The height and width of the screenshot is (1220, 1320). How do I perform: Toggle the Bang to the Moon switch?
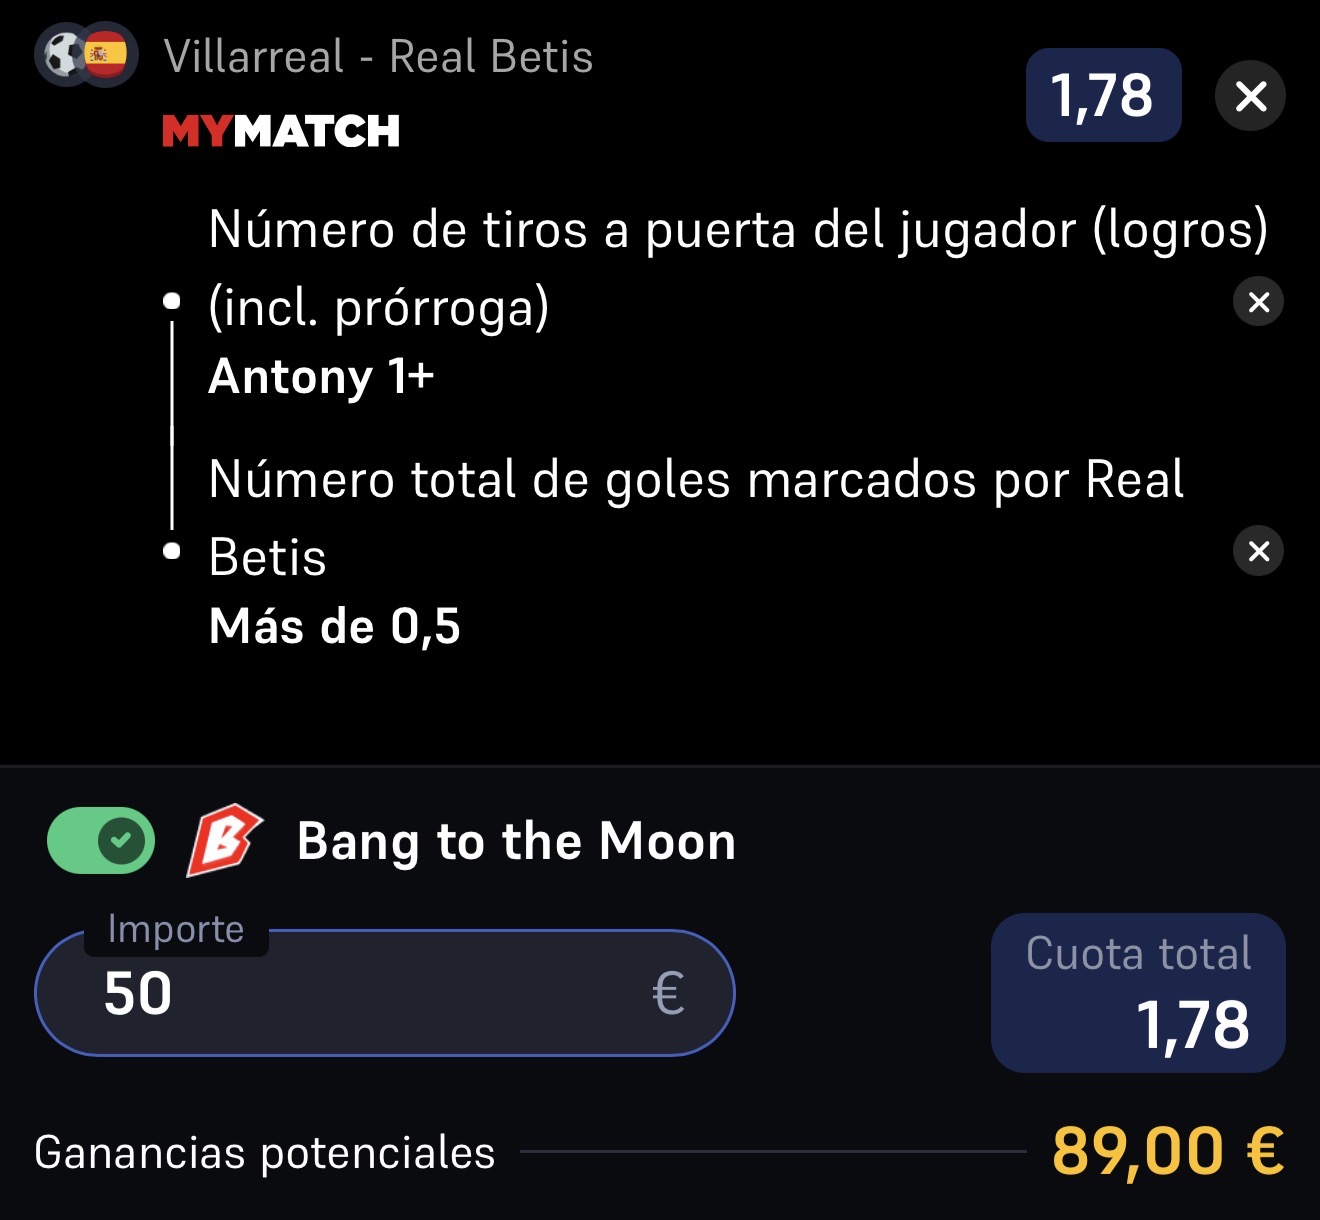coord(101,840)
